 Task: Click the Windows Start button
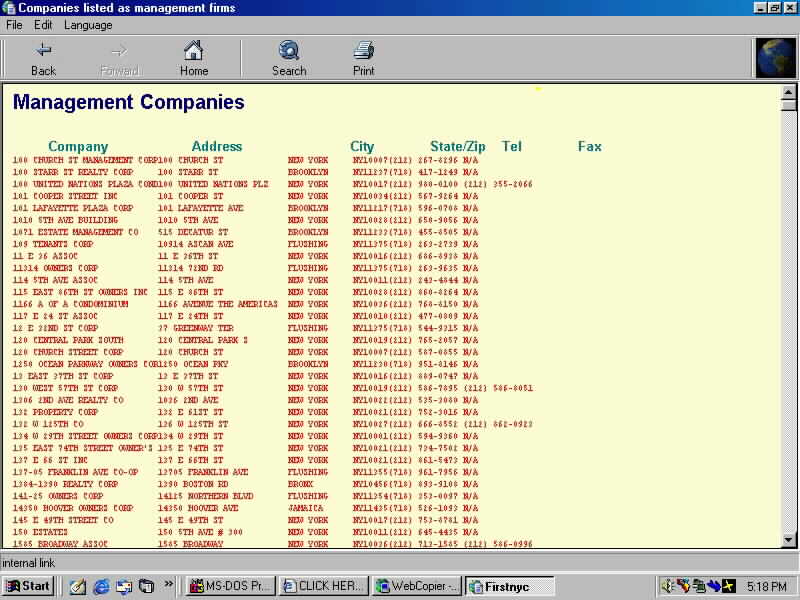(x=28, y=586)
